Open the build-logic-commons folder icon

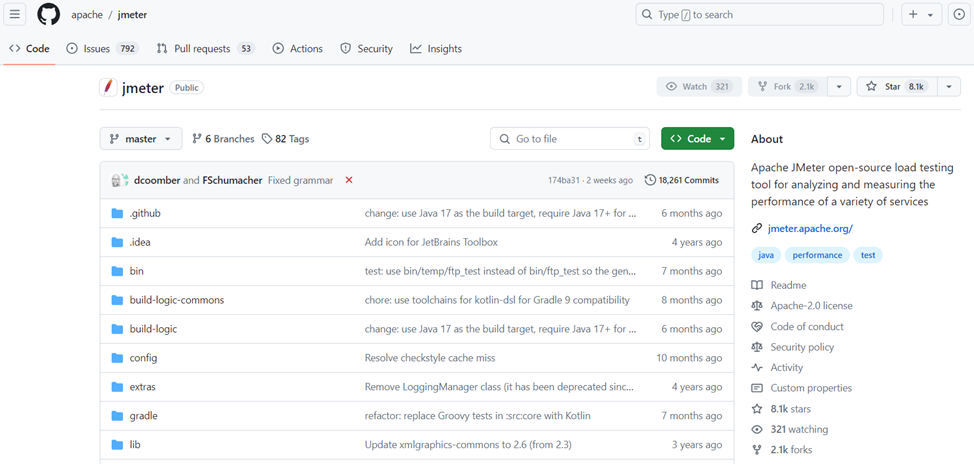(117, 300)
